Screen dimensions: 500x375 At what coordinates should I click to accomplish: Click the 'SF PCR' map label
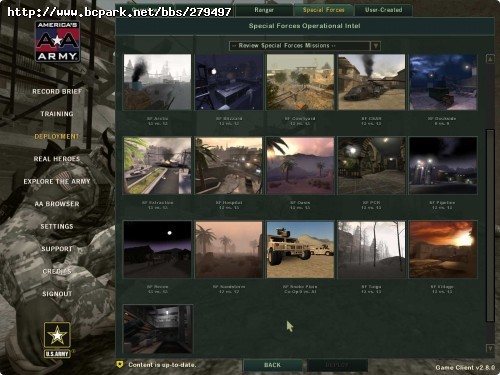click(x=371, y=203)
